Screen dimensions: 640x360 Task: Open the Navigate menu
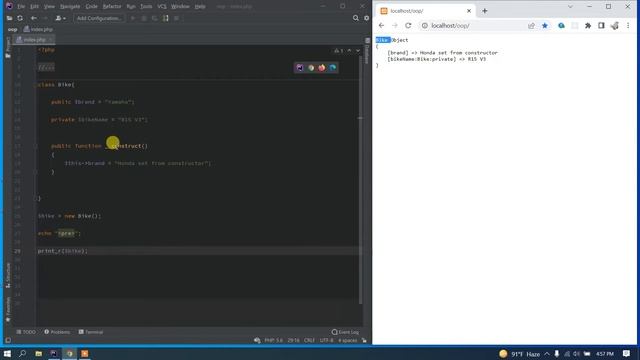click(70, 7)
